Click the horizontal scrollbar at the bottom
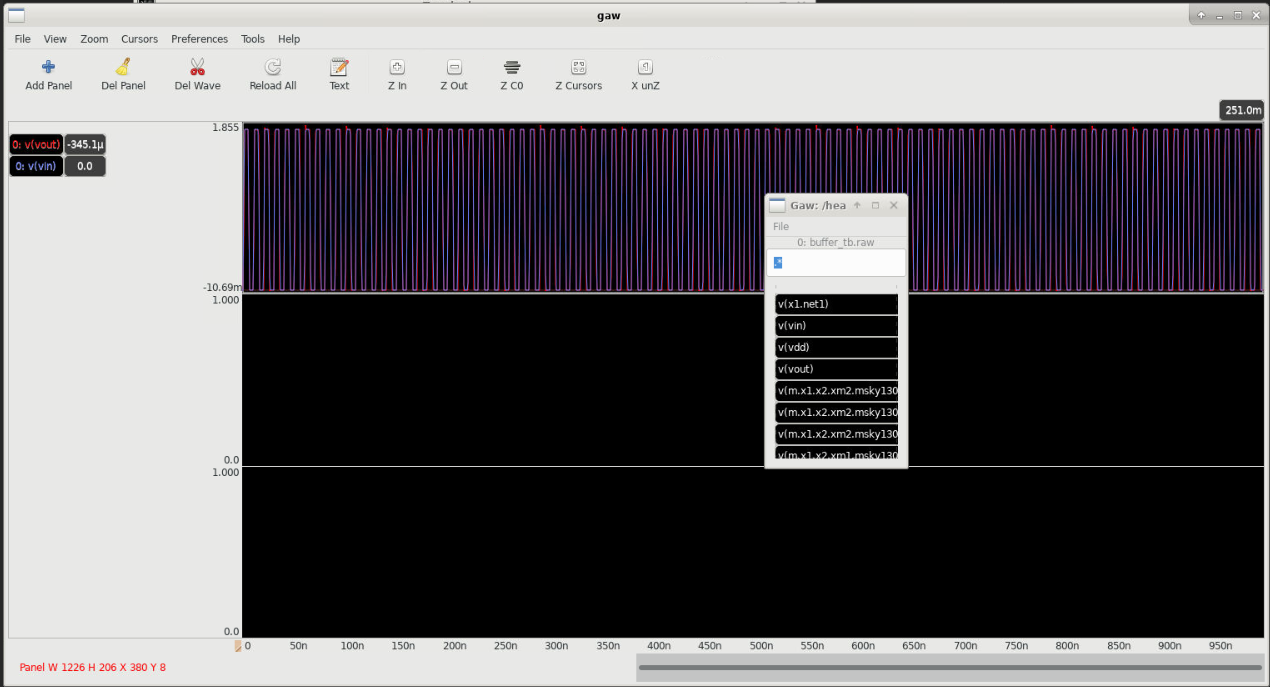Screen dimensions: 1270x687 tap(950, 667)
